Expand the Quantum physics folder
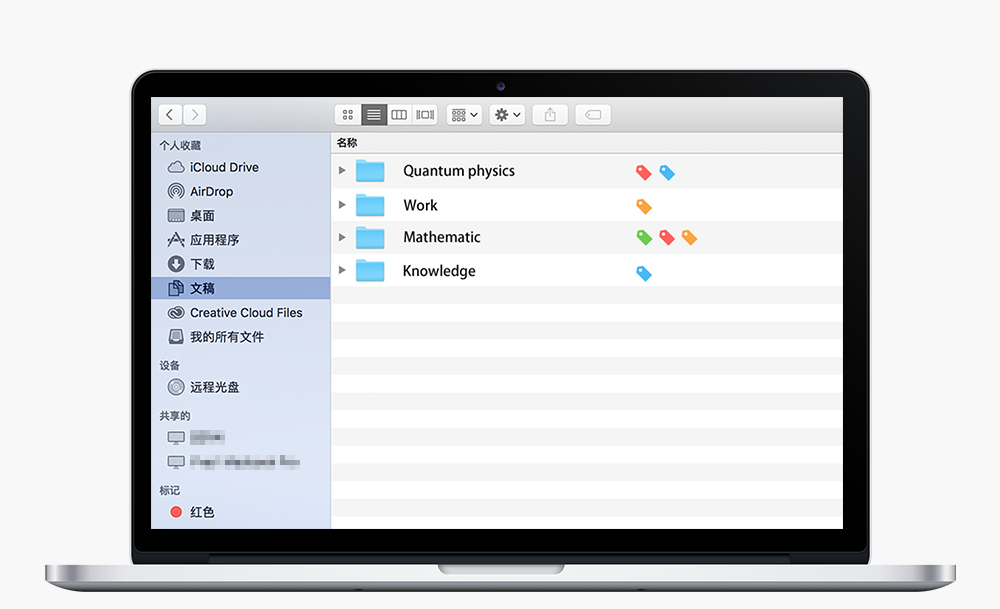The image size is (1000, 609). pos(342,171)
